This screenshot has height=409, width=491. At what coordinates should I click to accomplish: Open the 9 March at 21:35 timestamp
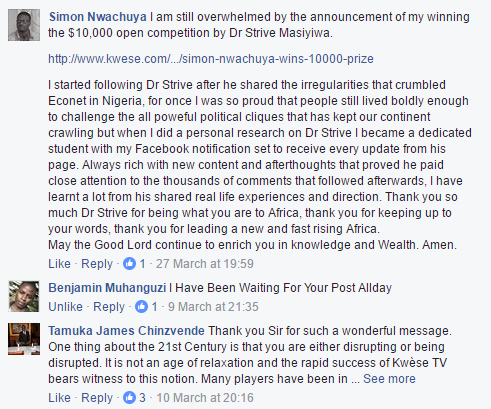[213, 307]
